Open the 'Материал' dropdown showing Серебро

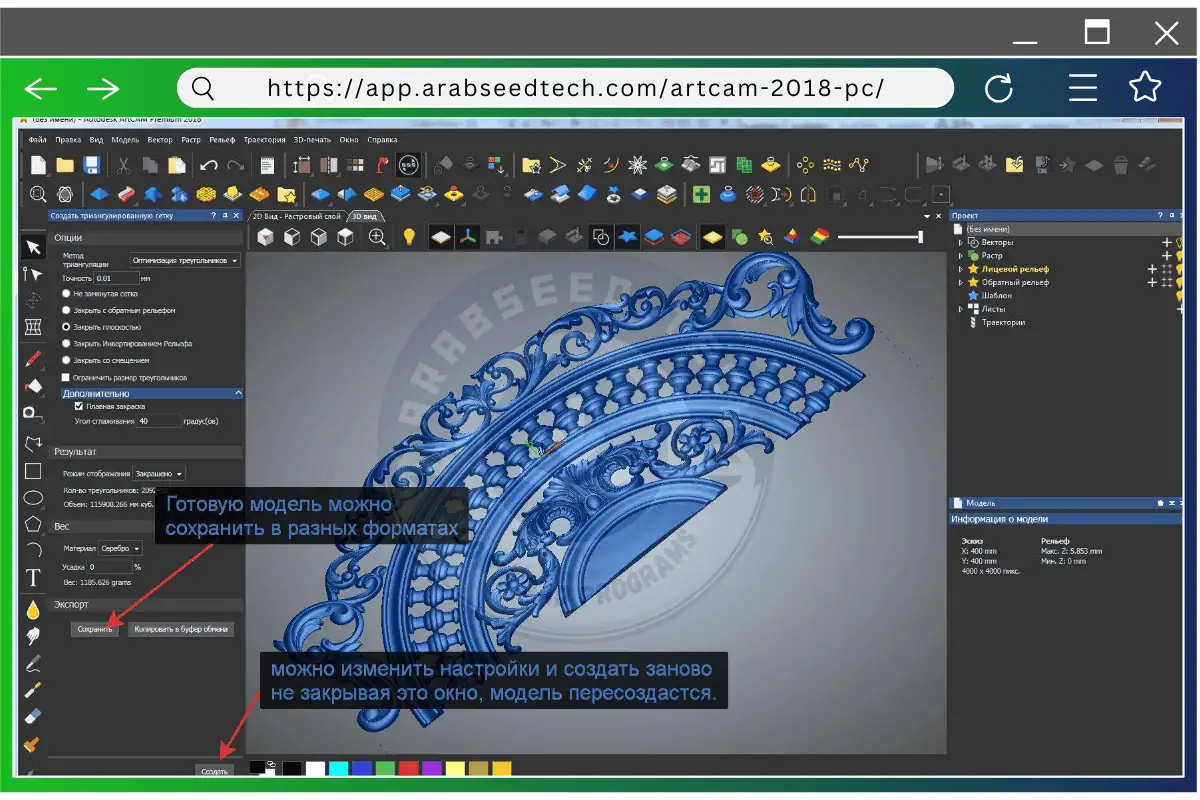pyautogui.click(x=118, y=548)
